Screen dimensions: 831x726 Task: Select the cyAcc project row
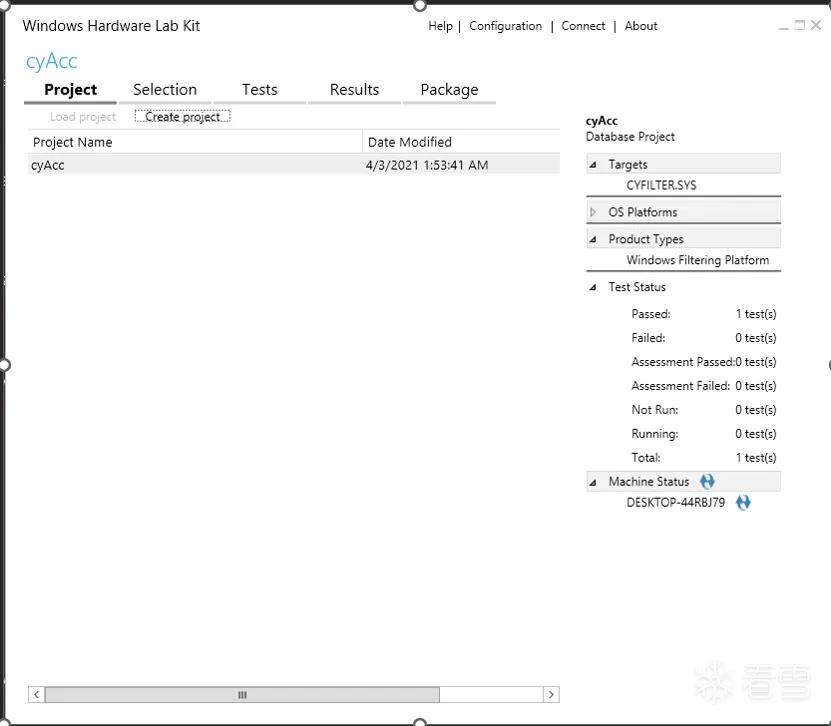point(294,165)
